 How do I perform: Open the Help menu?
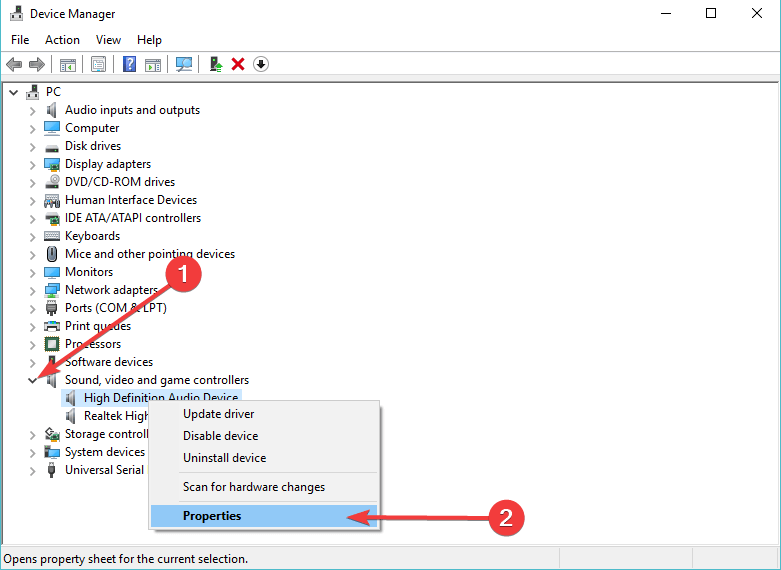coord(149,40)
